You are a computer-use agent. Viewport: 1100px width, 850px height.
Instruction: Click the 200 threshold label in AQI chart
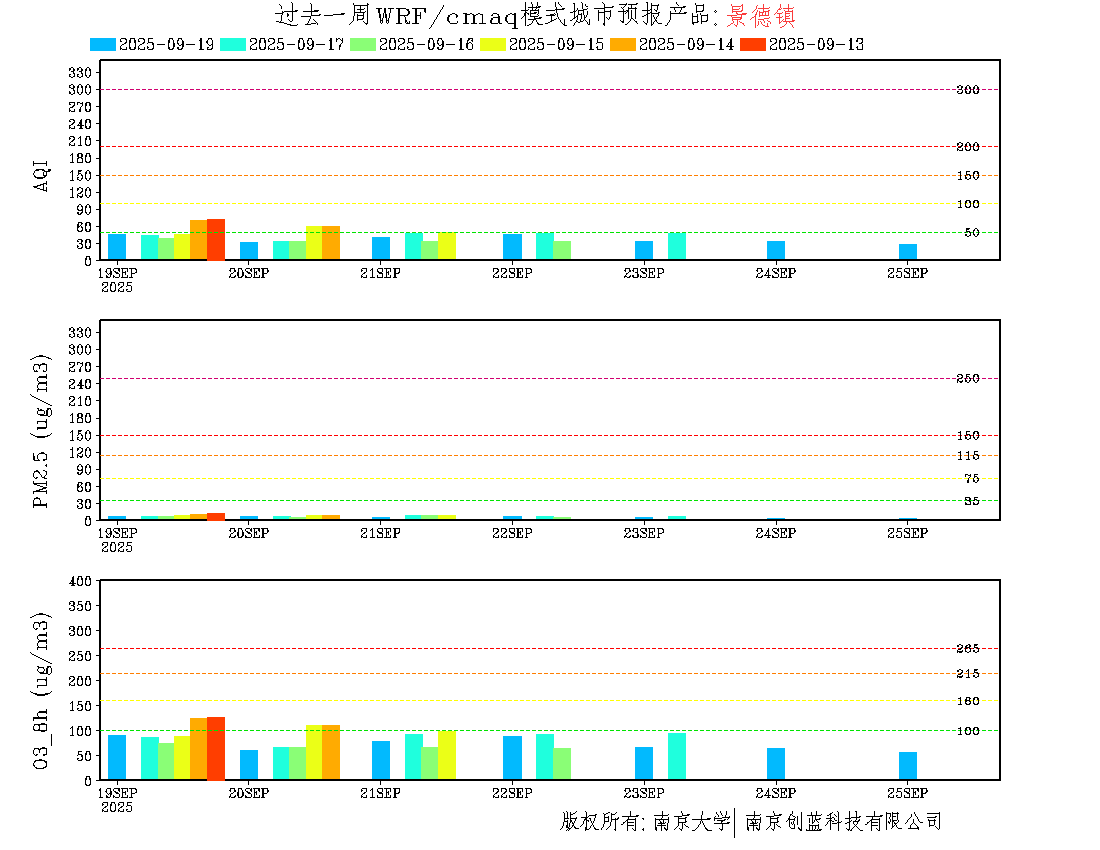pyautogui.click(x=968, y=147)
